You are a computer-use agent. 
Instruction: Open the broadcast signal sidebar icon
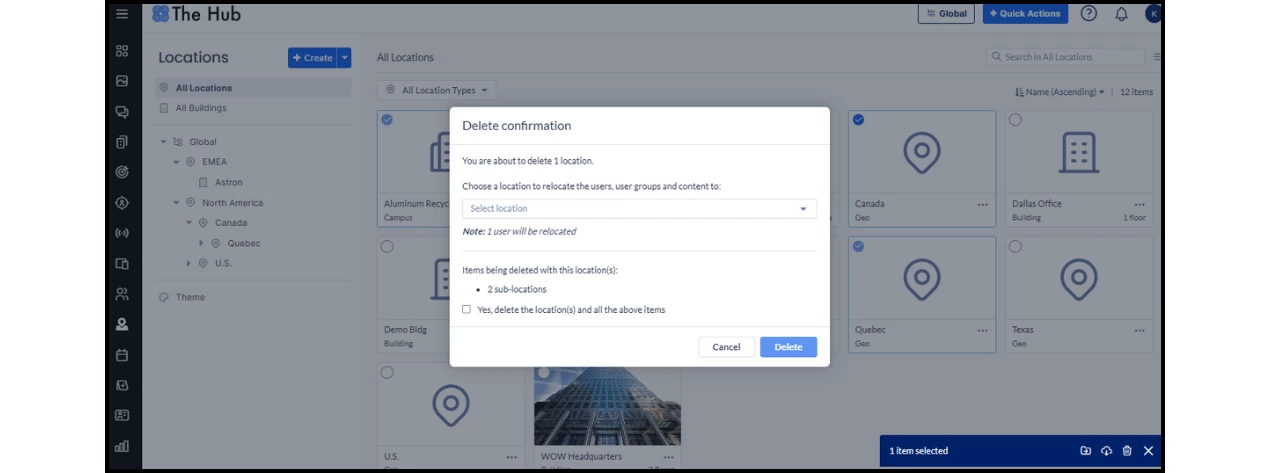coord(122,233)
